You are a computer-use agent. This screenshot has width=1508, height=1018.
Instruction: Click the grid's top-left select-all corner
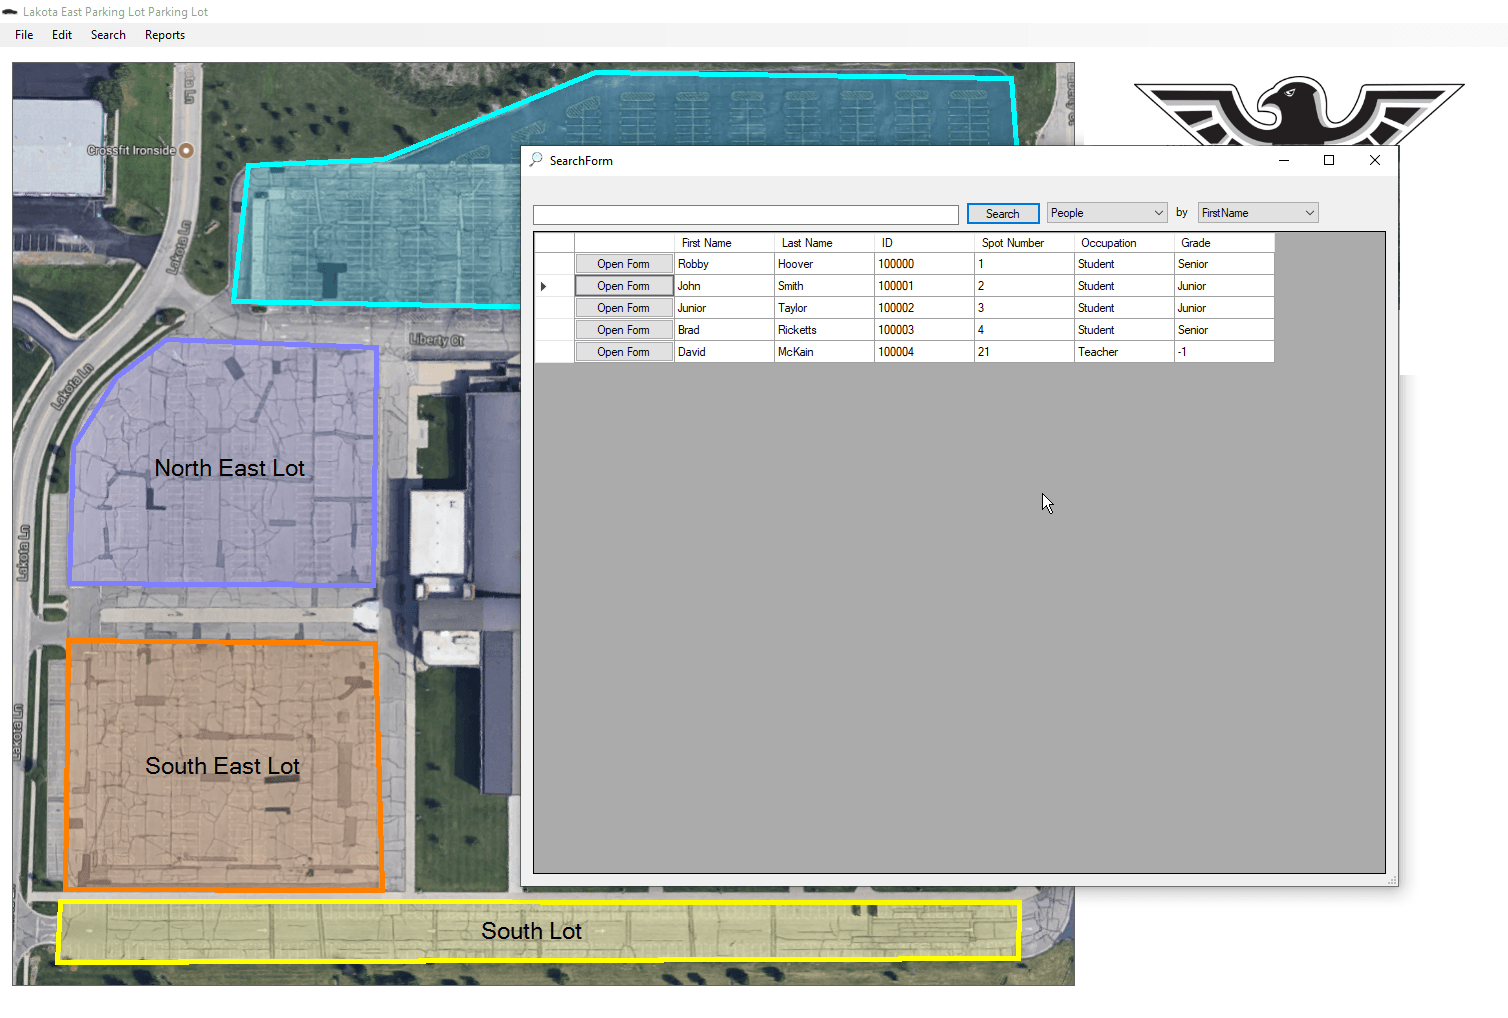point(554,243)
